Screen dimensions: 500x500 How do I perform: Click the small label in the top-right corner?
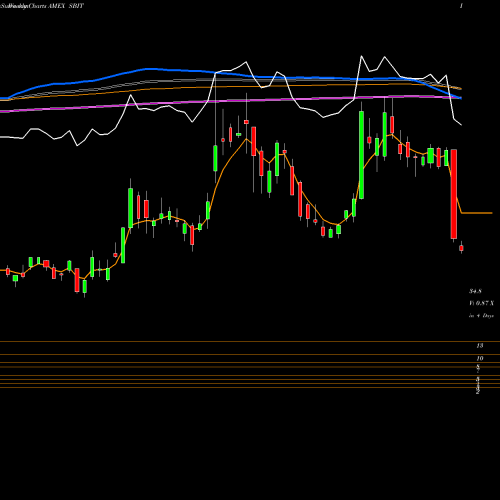461,6
